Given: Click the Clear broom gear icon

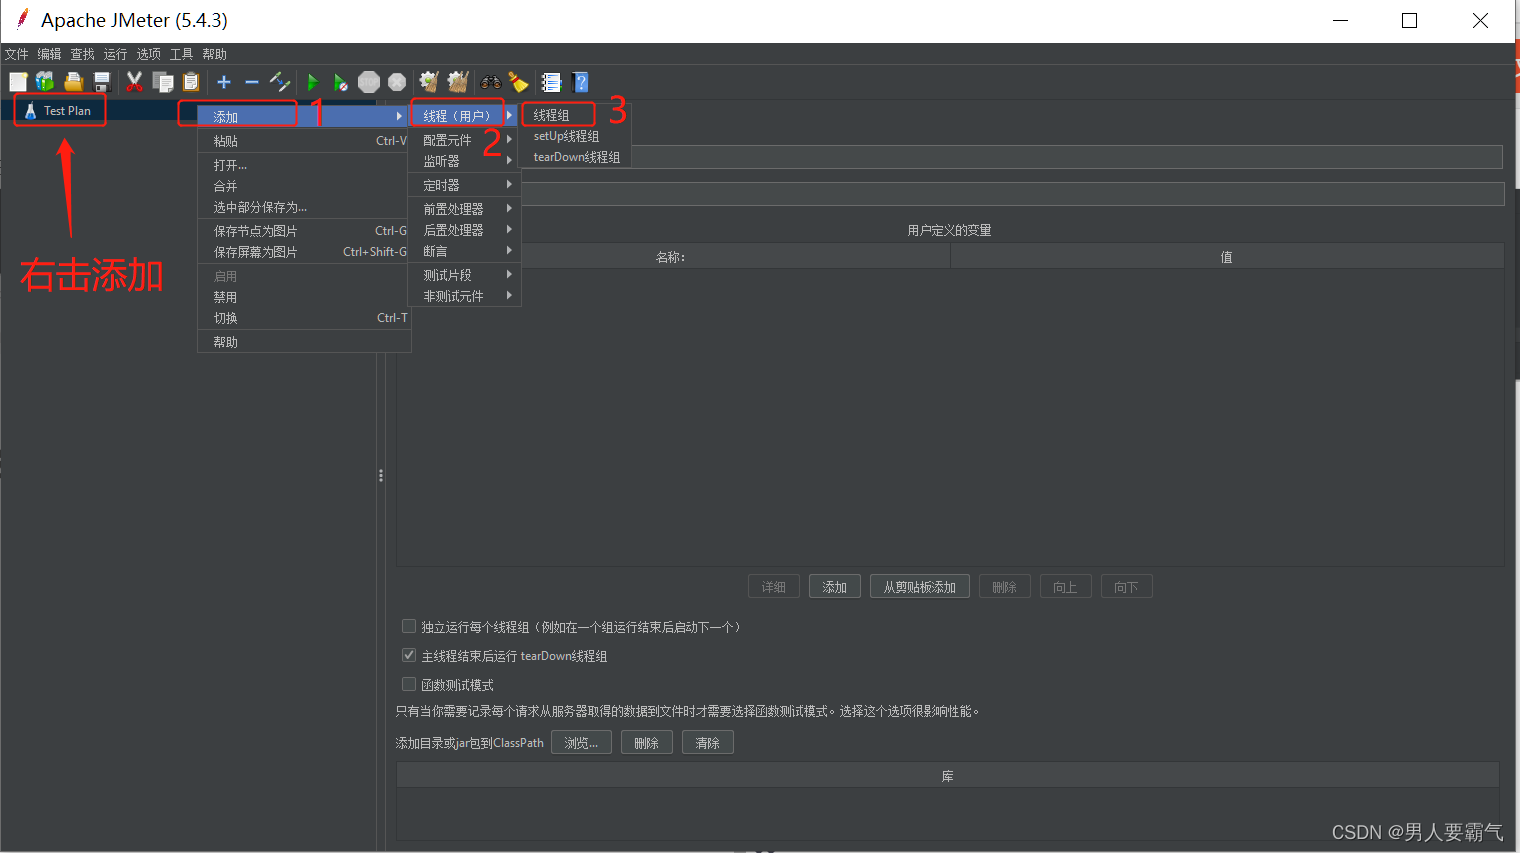Looking at the screenshot, I should click(x=429, y=82).
